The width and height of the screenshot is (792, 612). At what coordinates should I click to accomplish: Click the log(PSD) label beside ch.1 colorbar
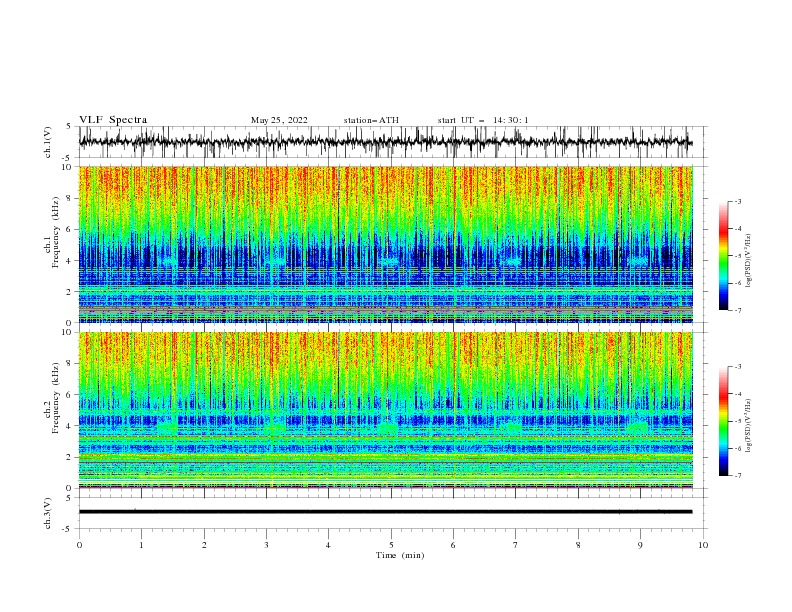pyautogui.click(x=749, y=261)
